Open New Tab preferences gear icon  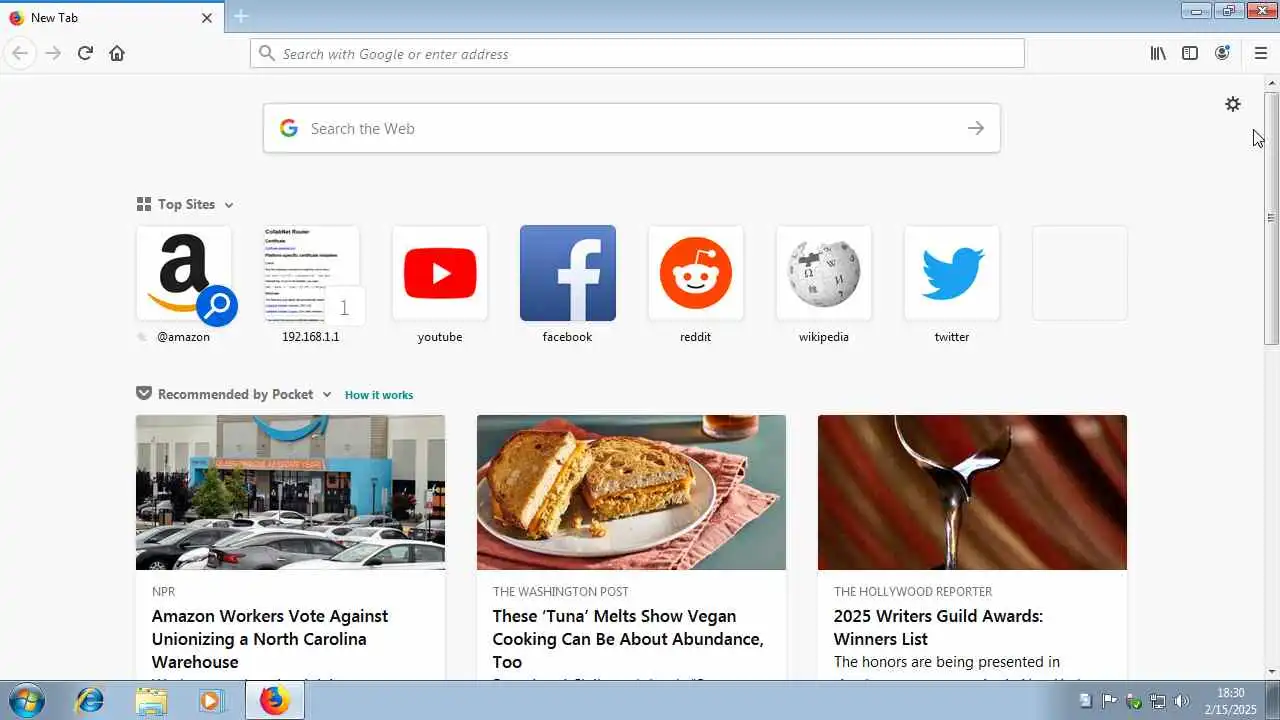click(1233, 104)
